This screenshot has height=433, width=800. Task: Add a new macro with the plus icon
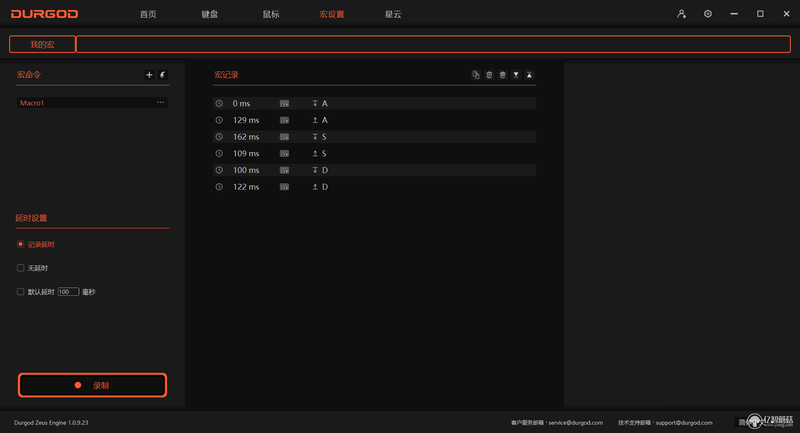point(149,75)
